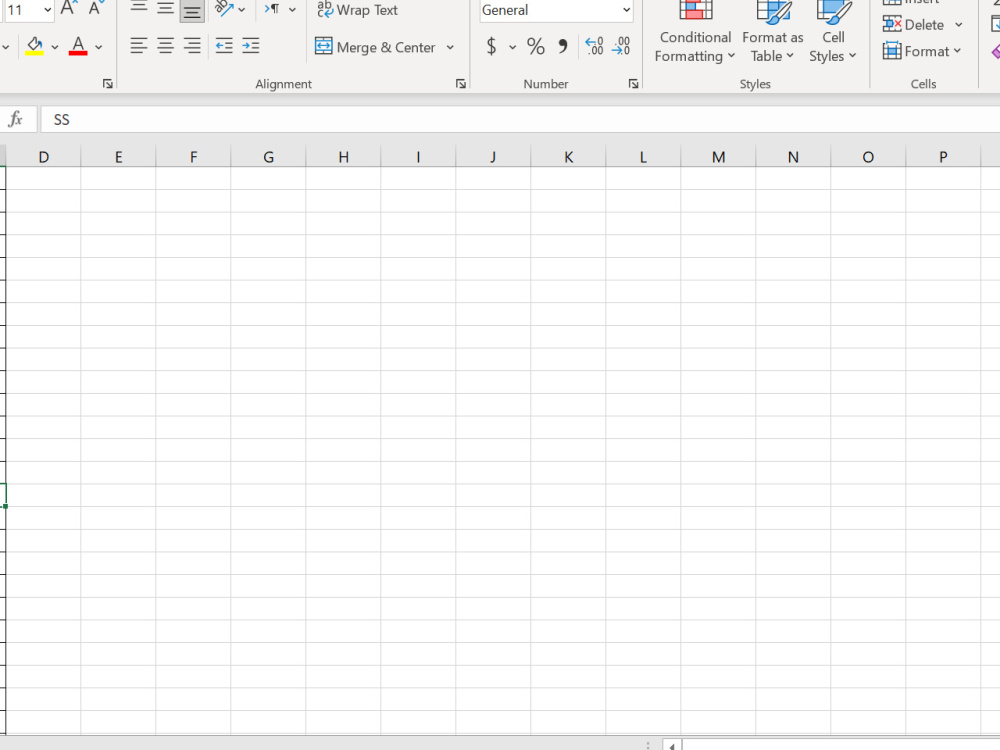Select the column L header
The height and width of the screenshot is (750, 1000).
pos(643,157)
